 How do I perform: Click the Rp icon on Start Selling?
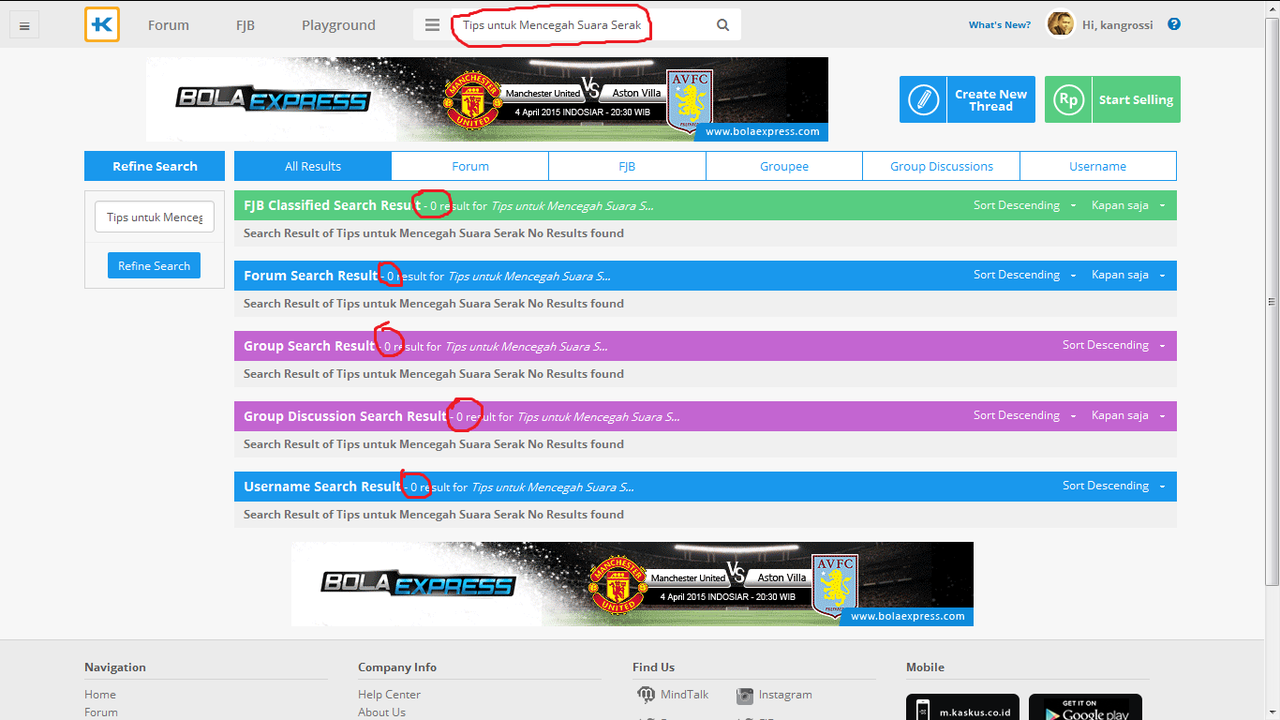click(1068, 100)
